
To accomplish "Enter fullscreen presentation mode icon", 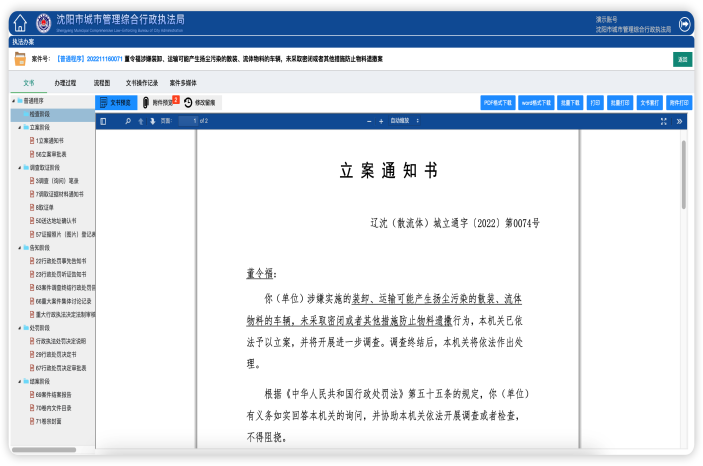I will pyautogui.click(x=664, y=121).
